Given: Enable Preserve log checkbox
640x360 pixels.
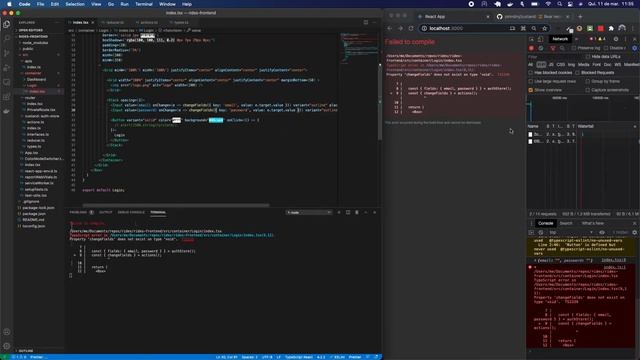Looking at the screenshot, I should pos(573,48).
